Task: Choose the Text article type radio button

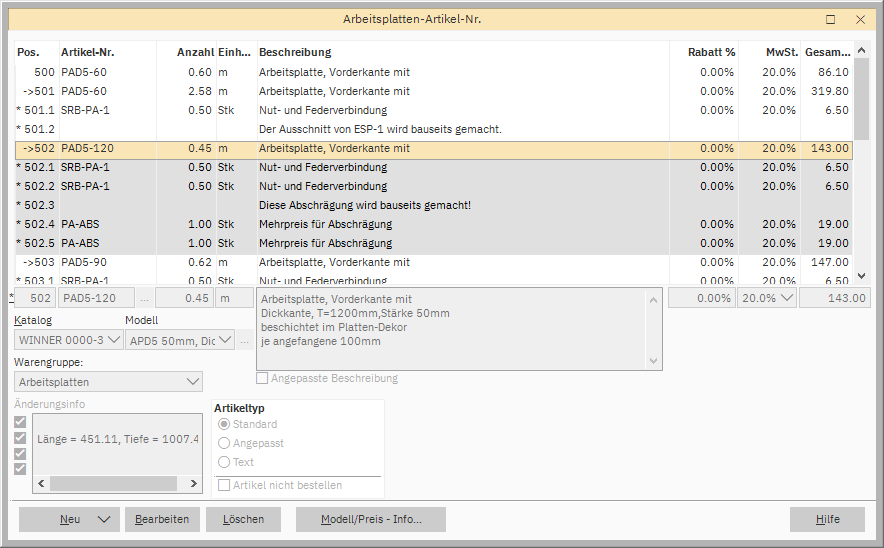Action: click(224, 462)
